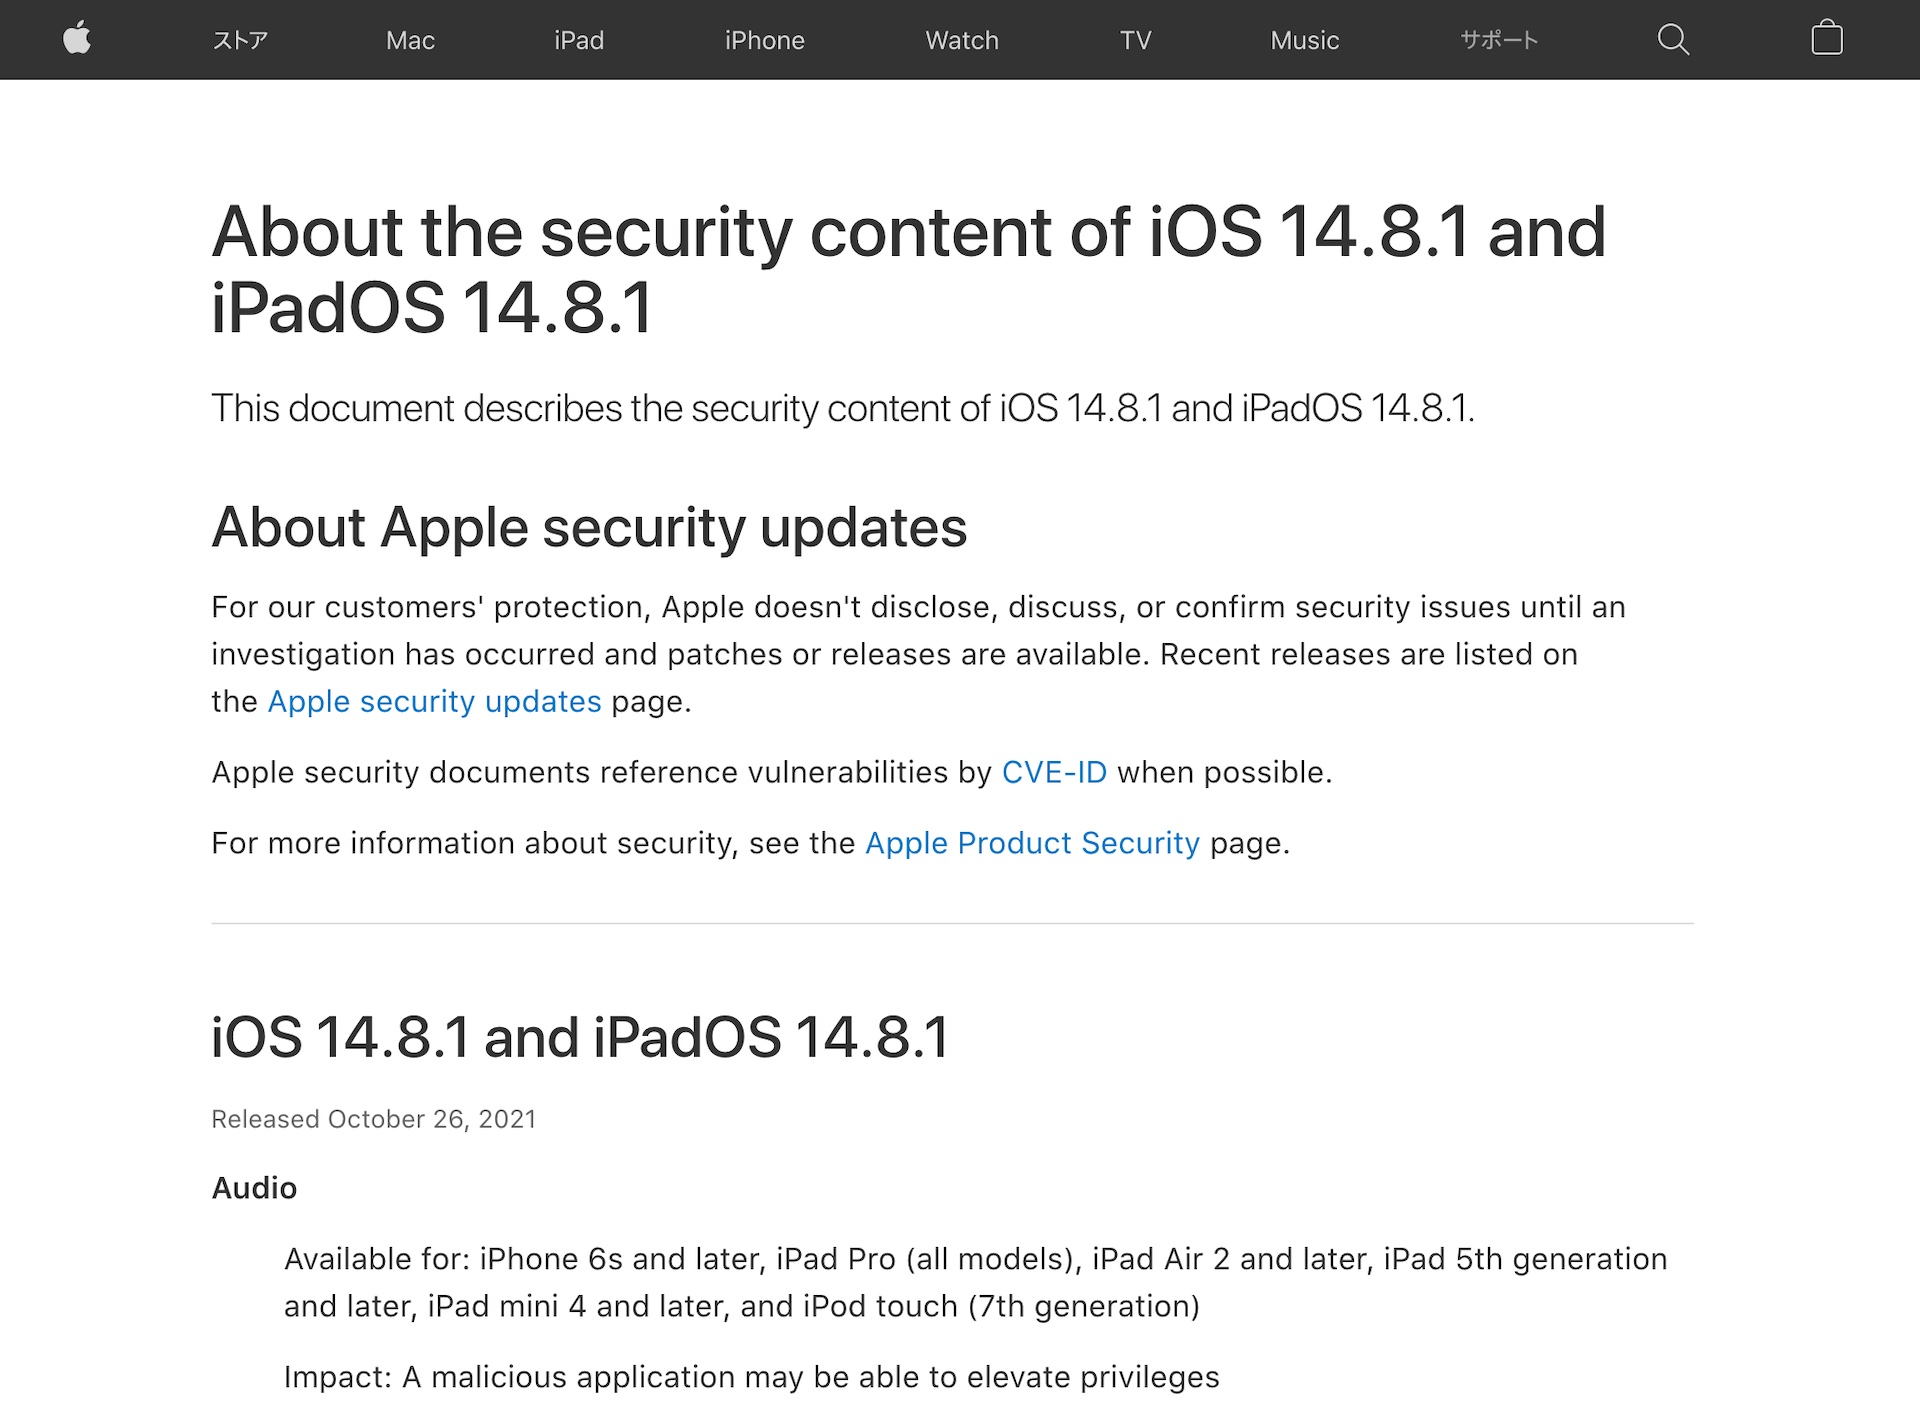The image size is (1920, 1412).
Task: Visit the Apple Product Security link
Action: pyautogui.click(x=1032, y=843)
